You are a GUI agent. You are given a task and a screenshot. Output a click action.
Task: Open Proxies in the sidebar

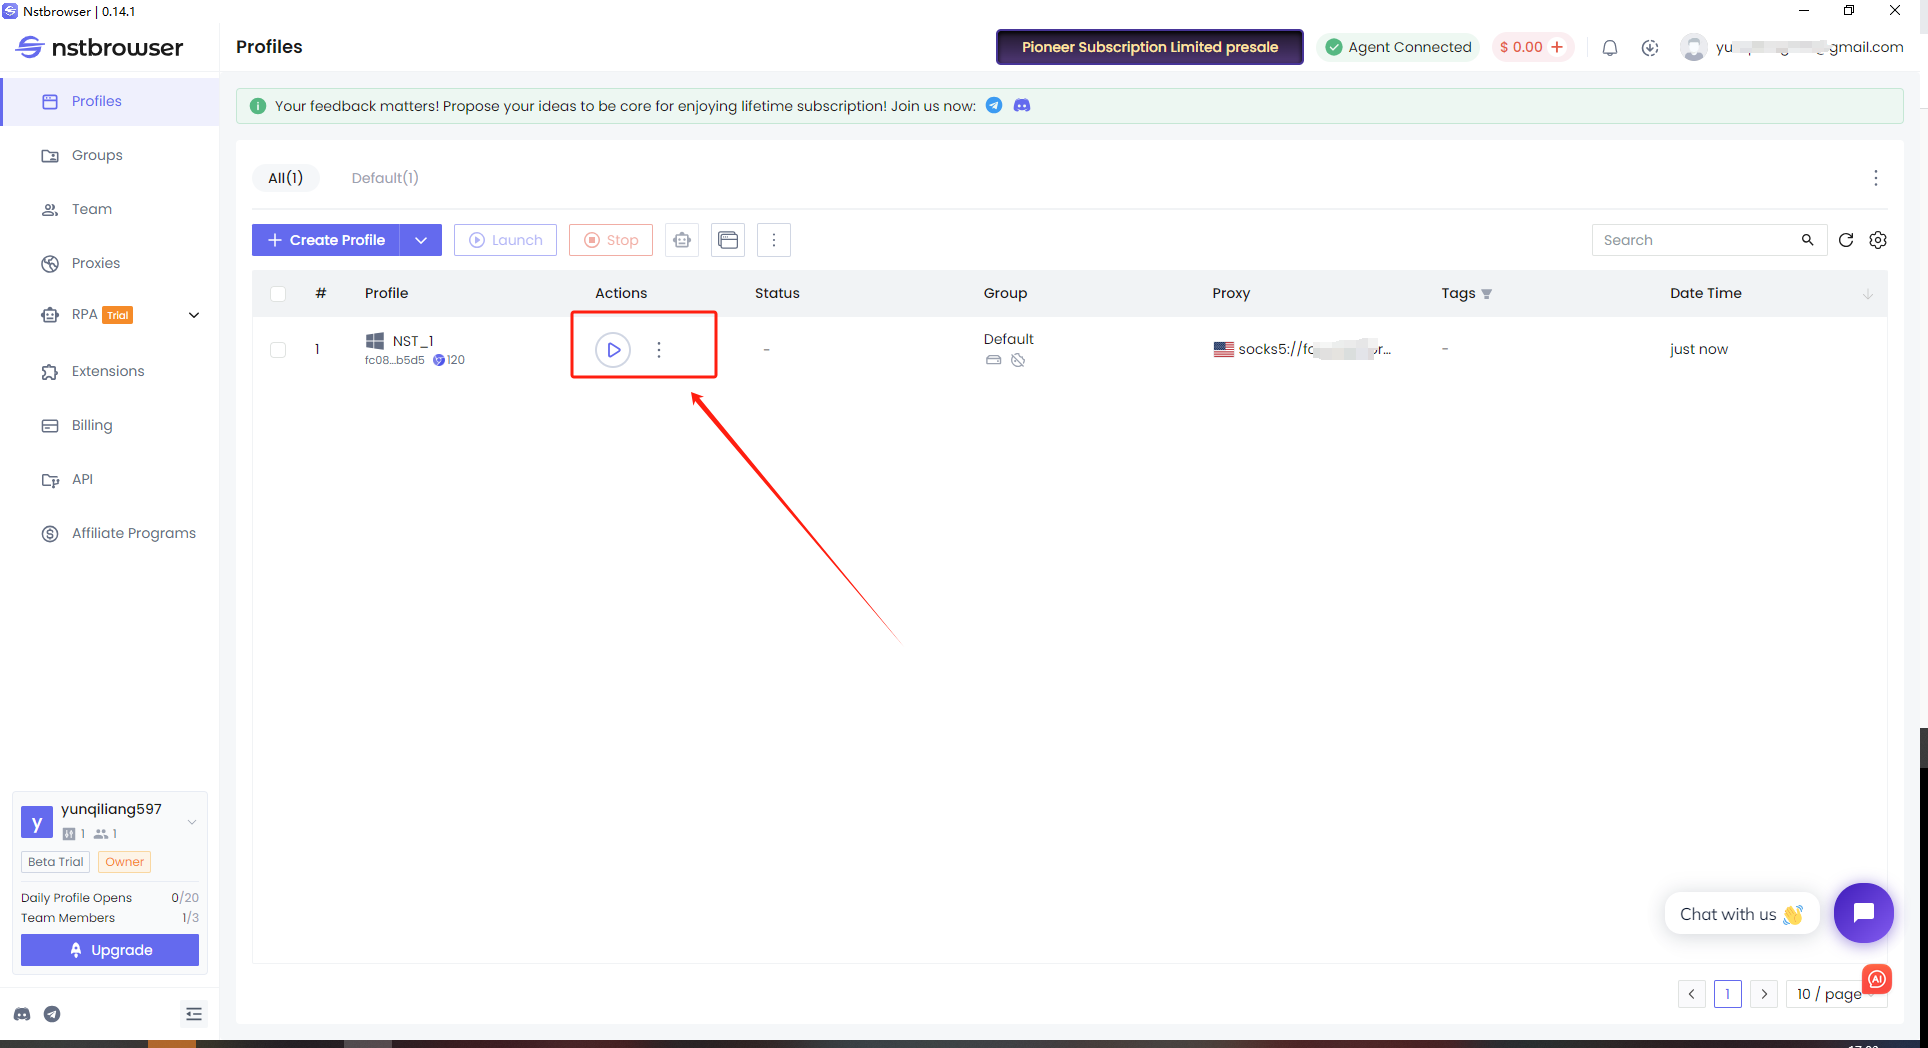96,263
